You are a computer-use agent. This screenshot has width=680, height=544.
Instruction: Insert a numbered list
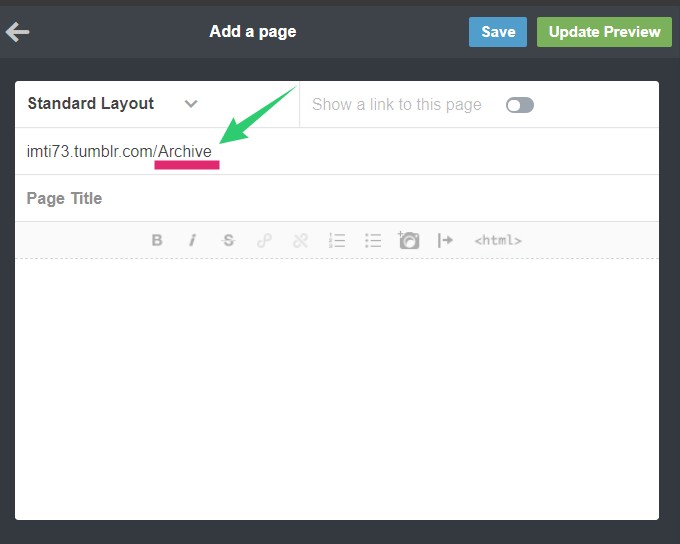(x=337, y=240)
